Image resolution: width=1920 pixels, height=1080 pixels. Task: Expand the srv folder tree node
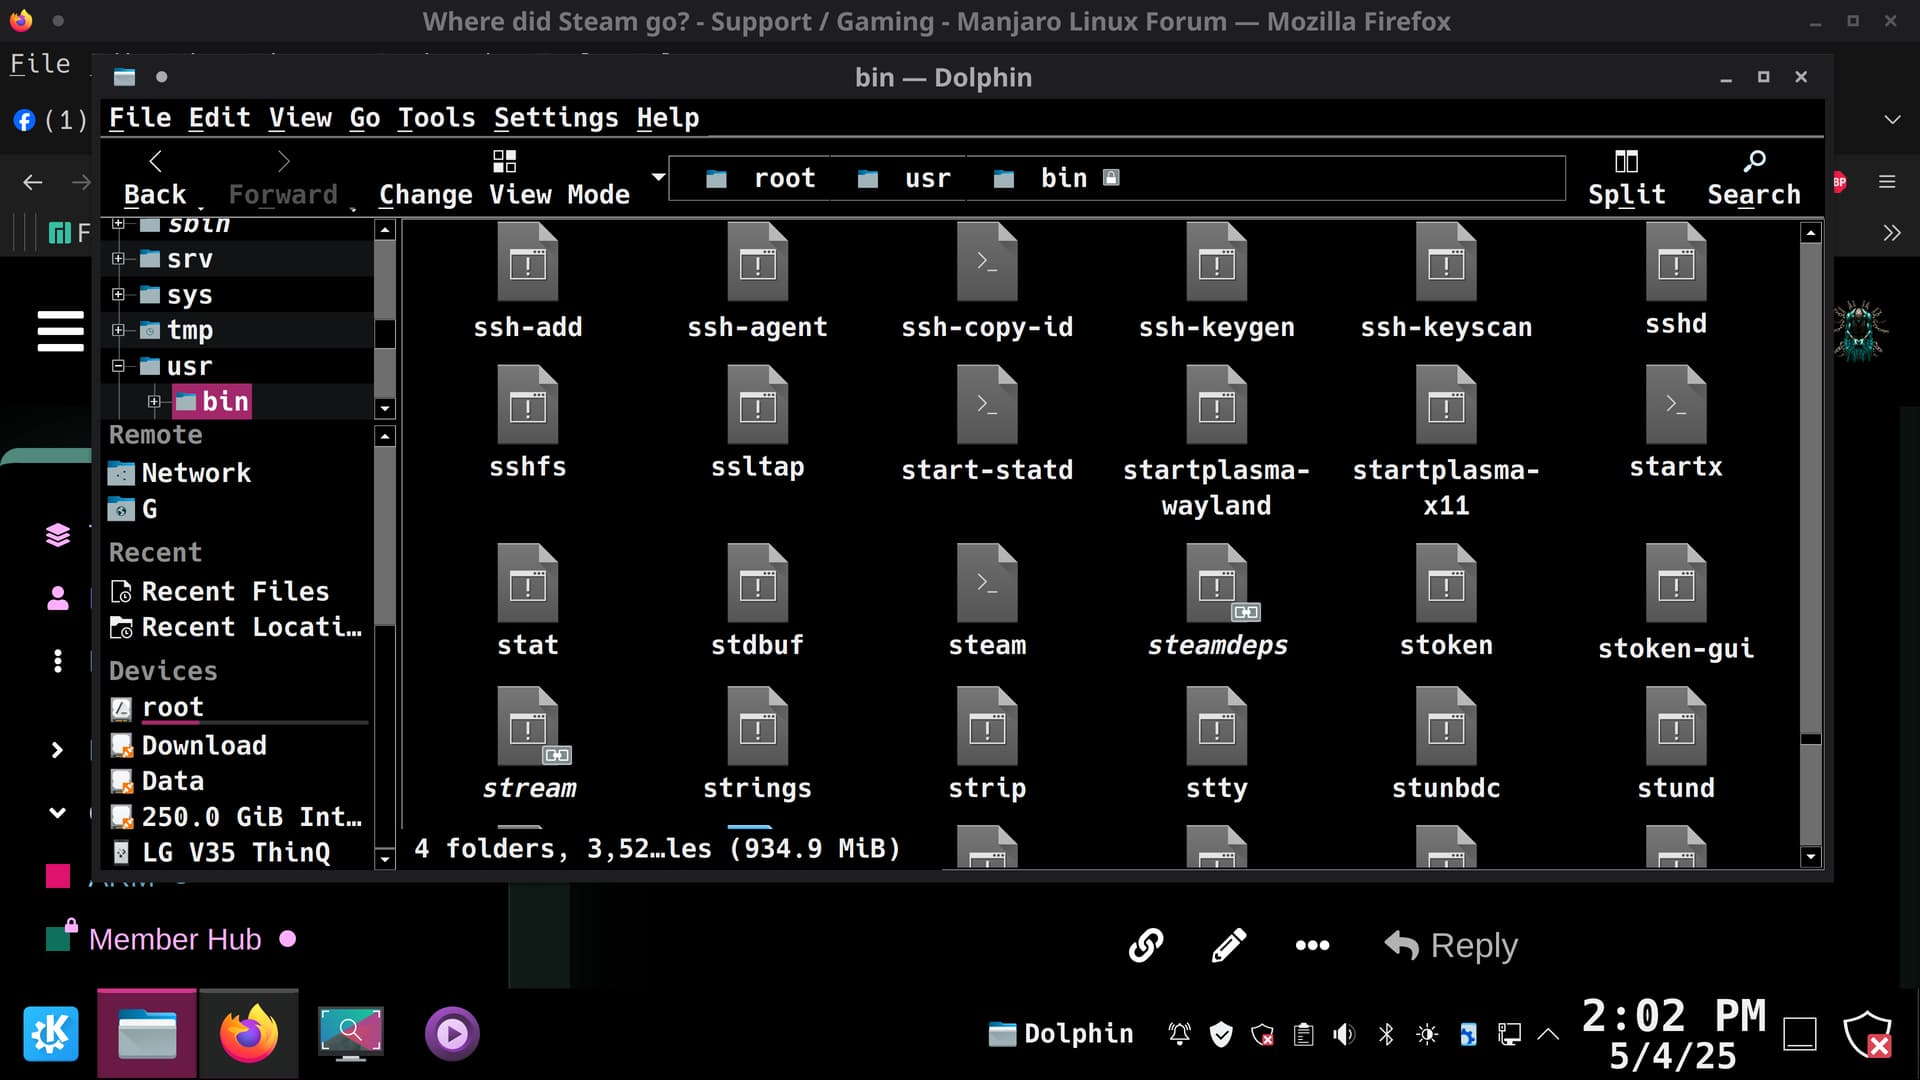point(118,259)
